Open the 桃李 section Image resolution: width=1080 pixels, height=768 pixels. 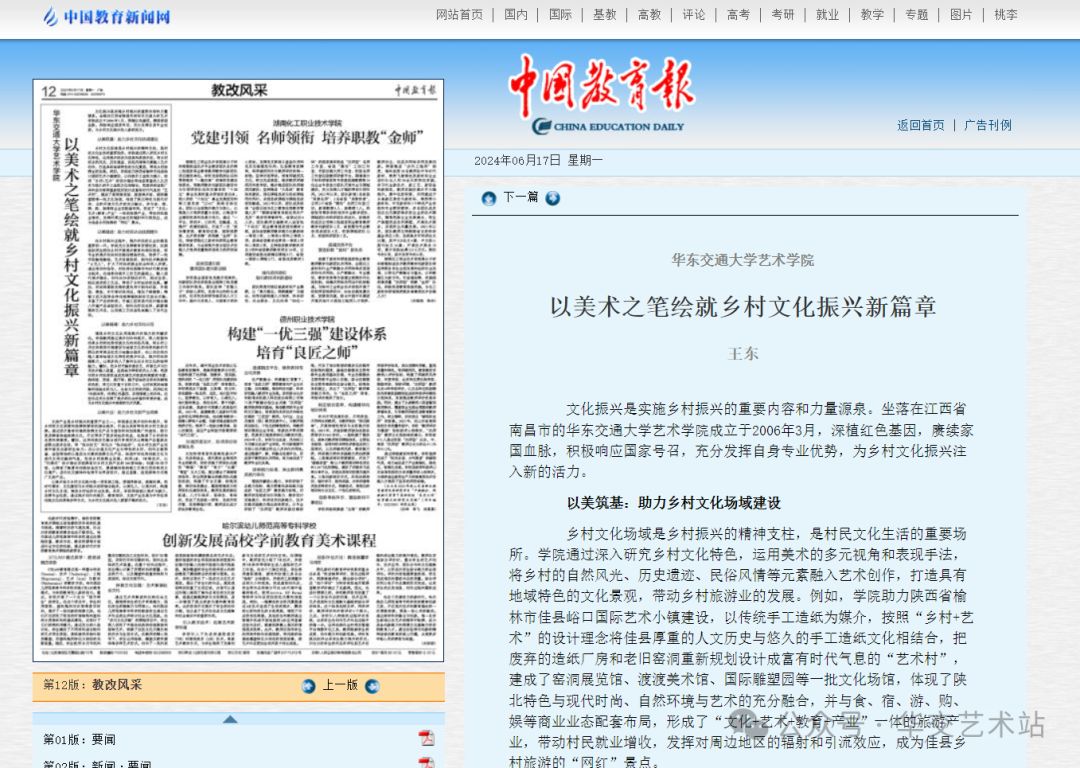tap(1006, 14)
